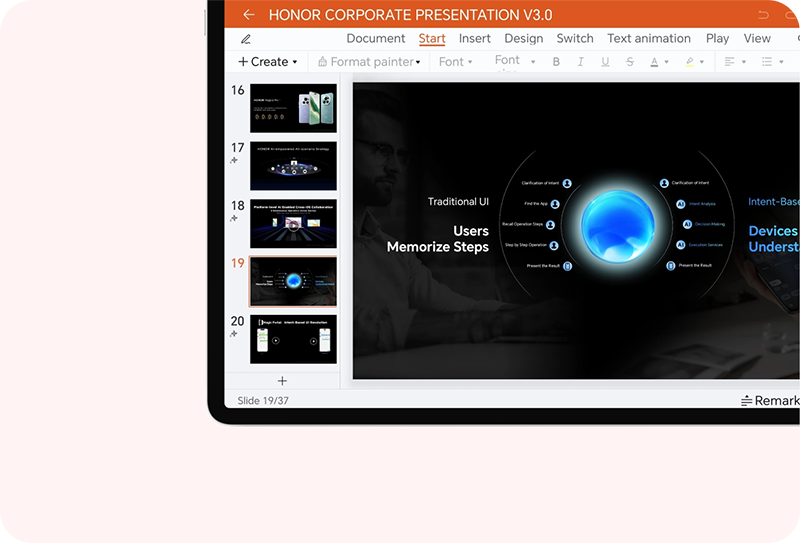Open the Play tab
The height and width of the screenshot is (543, 800).
click(717, 38)
